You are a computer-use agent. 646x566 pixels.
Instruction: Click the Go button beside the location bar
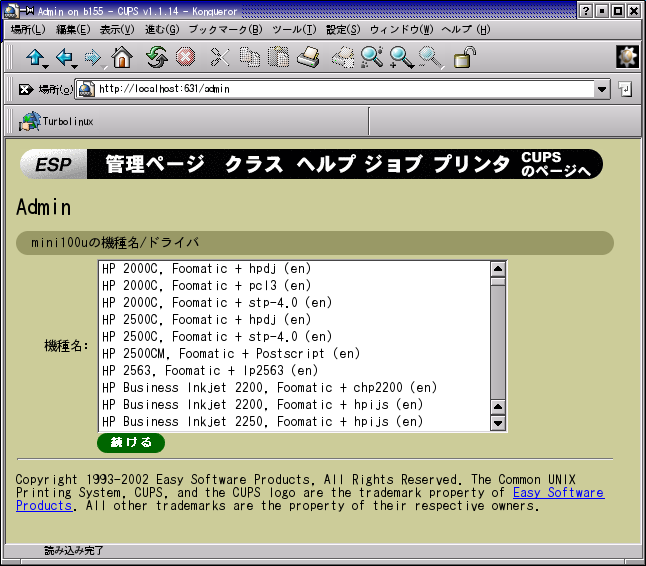625,89
